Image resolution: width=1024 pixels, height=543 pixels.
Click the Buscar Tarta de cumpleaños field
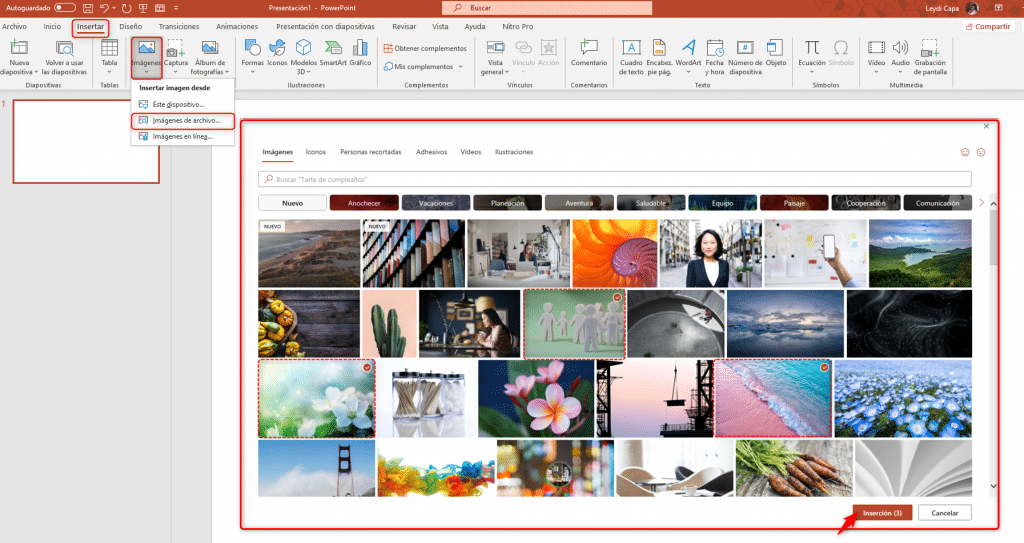[615, 179]
